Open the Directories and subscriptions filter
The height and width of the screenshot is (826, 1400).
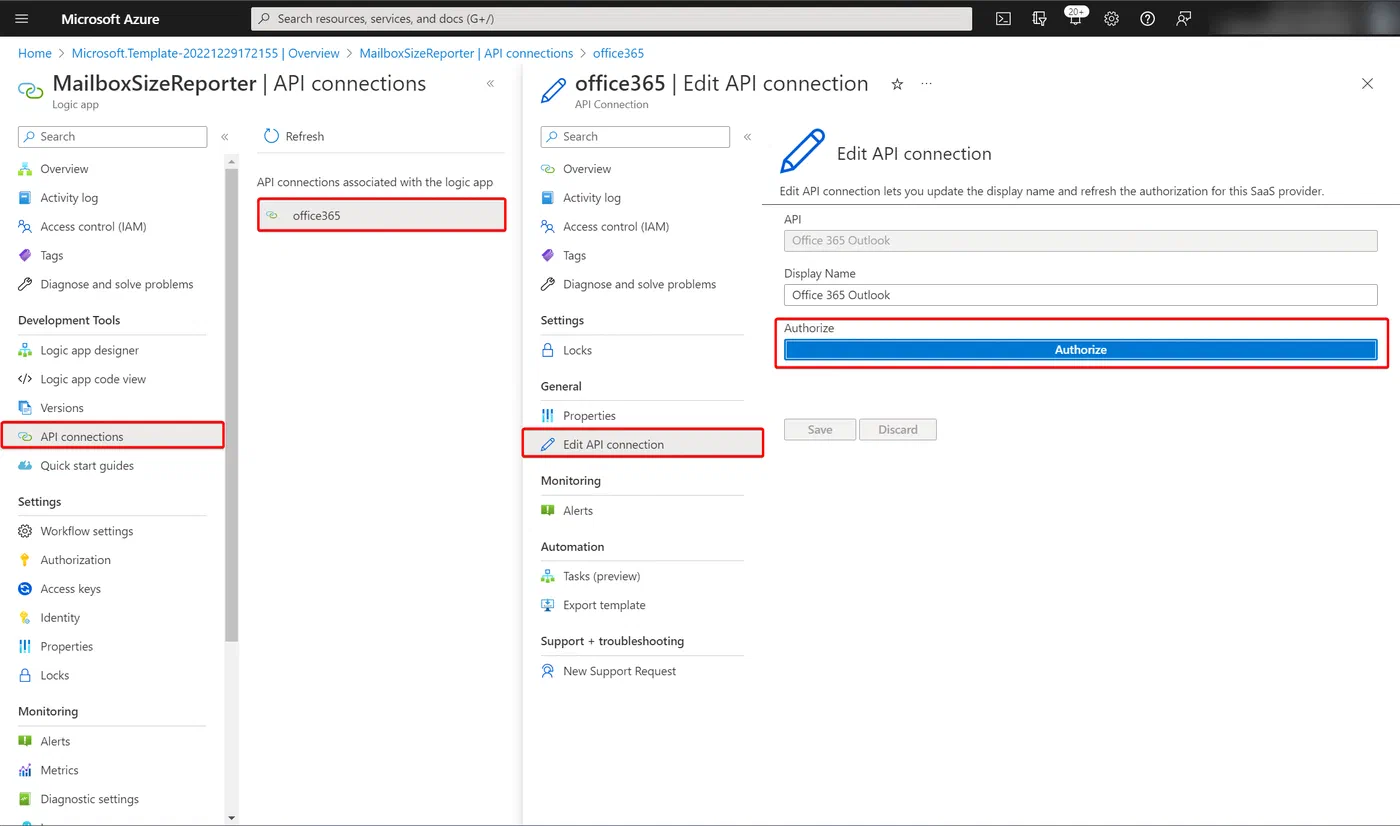(1040, 19)
